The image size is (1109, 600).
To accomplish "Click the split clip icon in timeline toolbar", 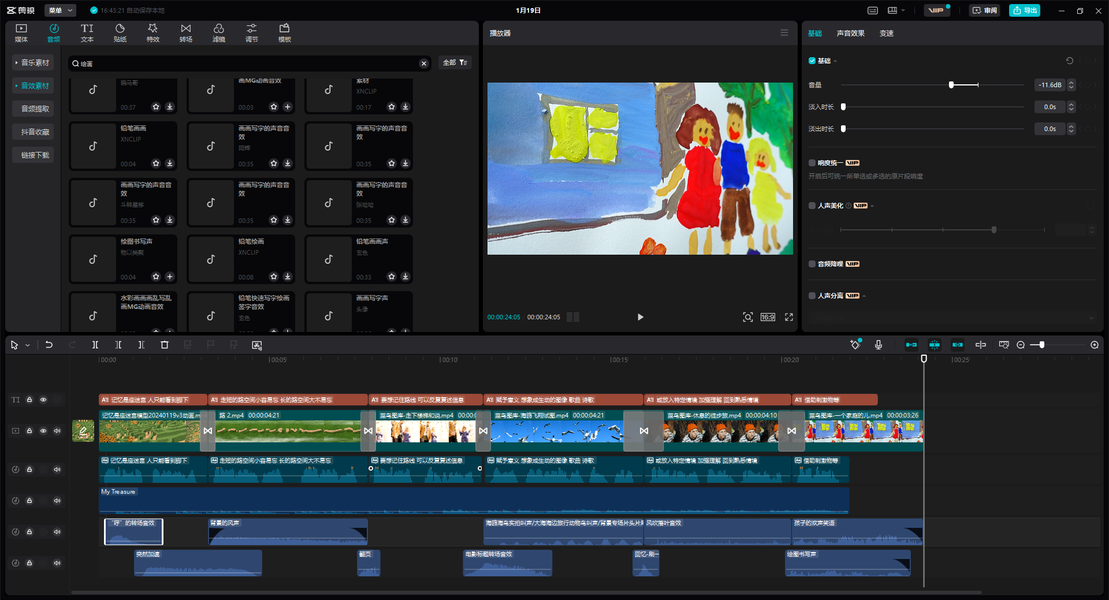I will point(95,345).
